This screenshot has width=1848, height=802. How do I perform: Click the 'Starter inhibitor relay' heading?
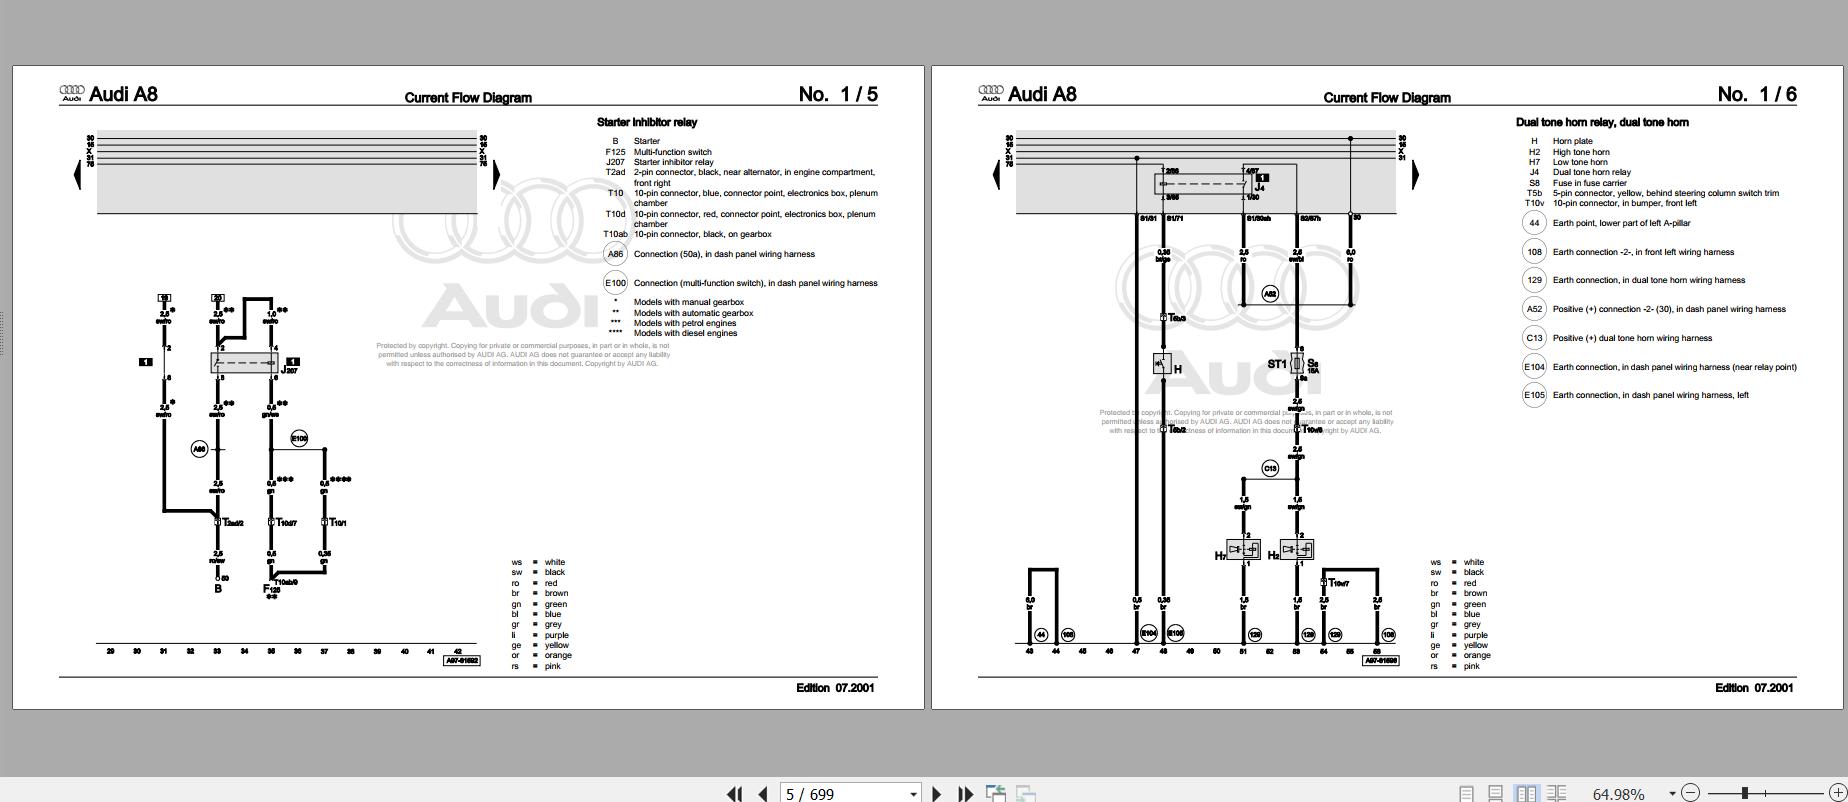pyautogui.click(x=647, y=122)
